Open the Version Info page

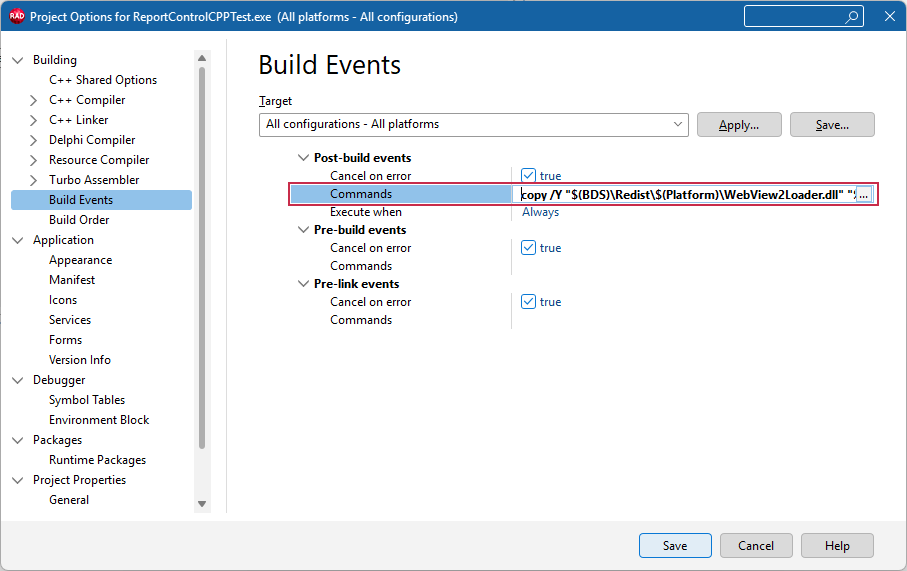(80, 360)
